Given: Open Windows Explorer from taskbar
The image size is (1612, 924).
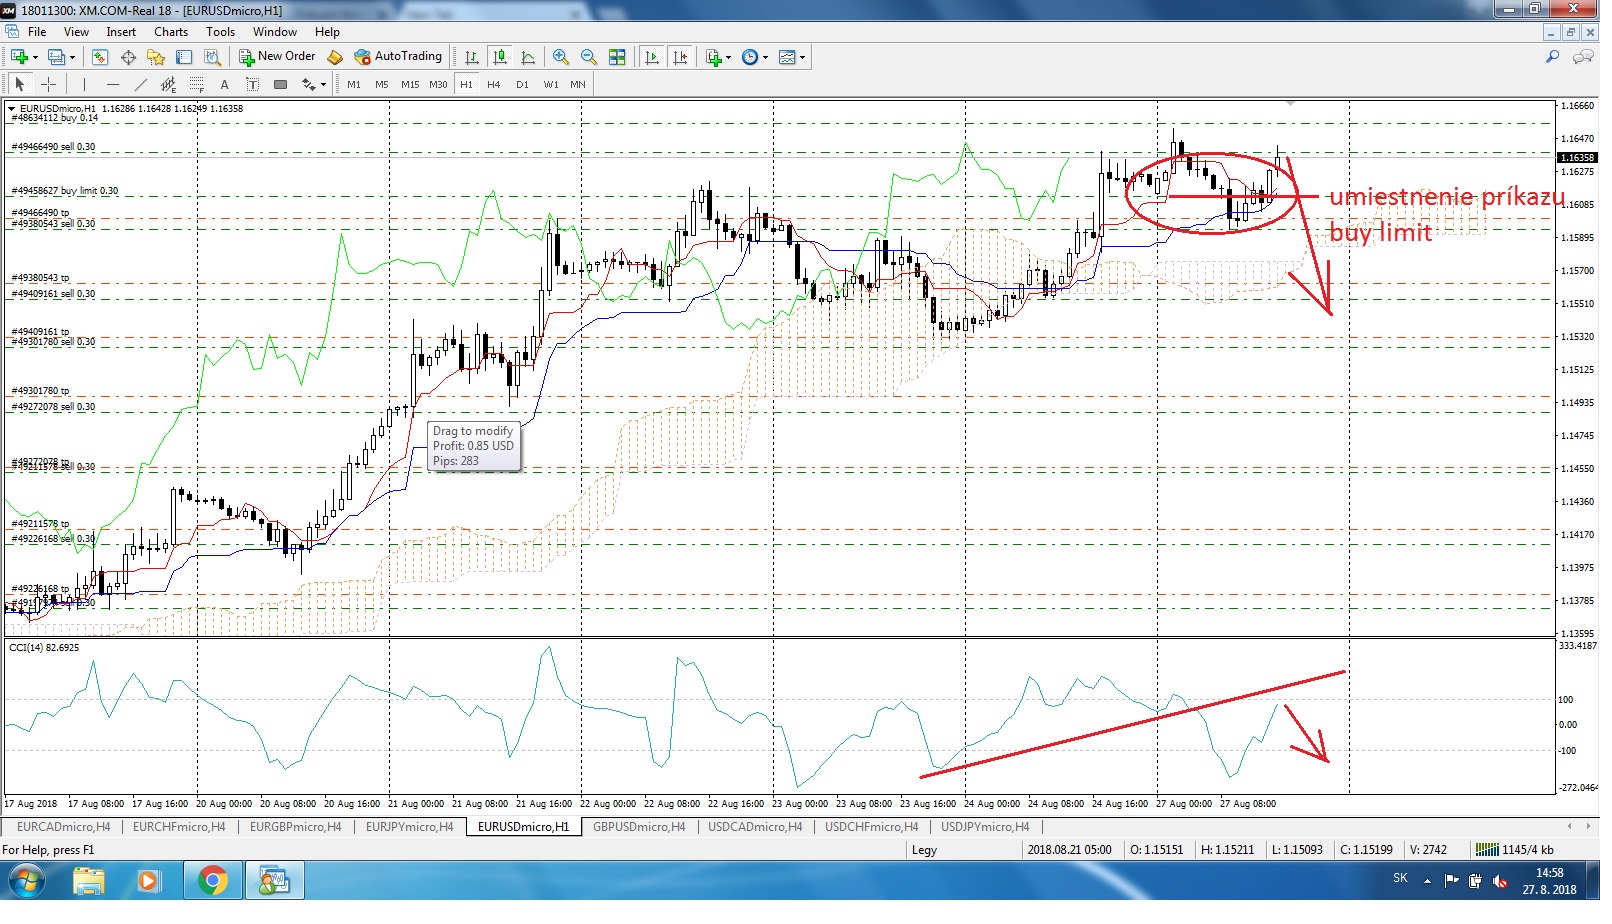Looking at the screenshot, I should [89, 881].
